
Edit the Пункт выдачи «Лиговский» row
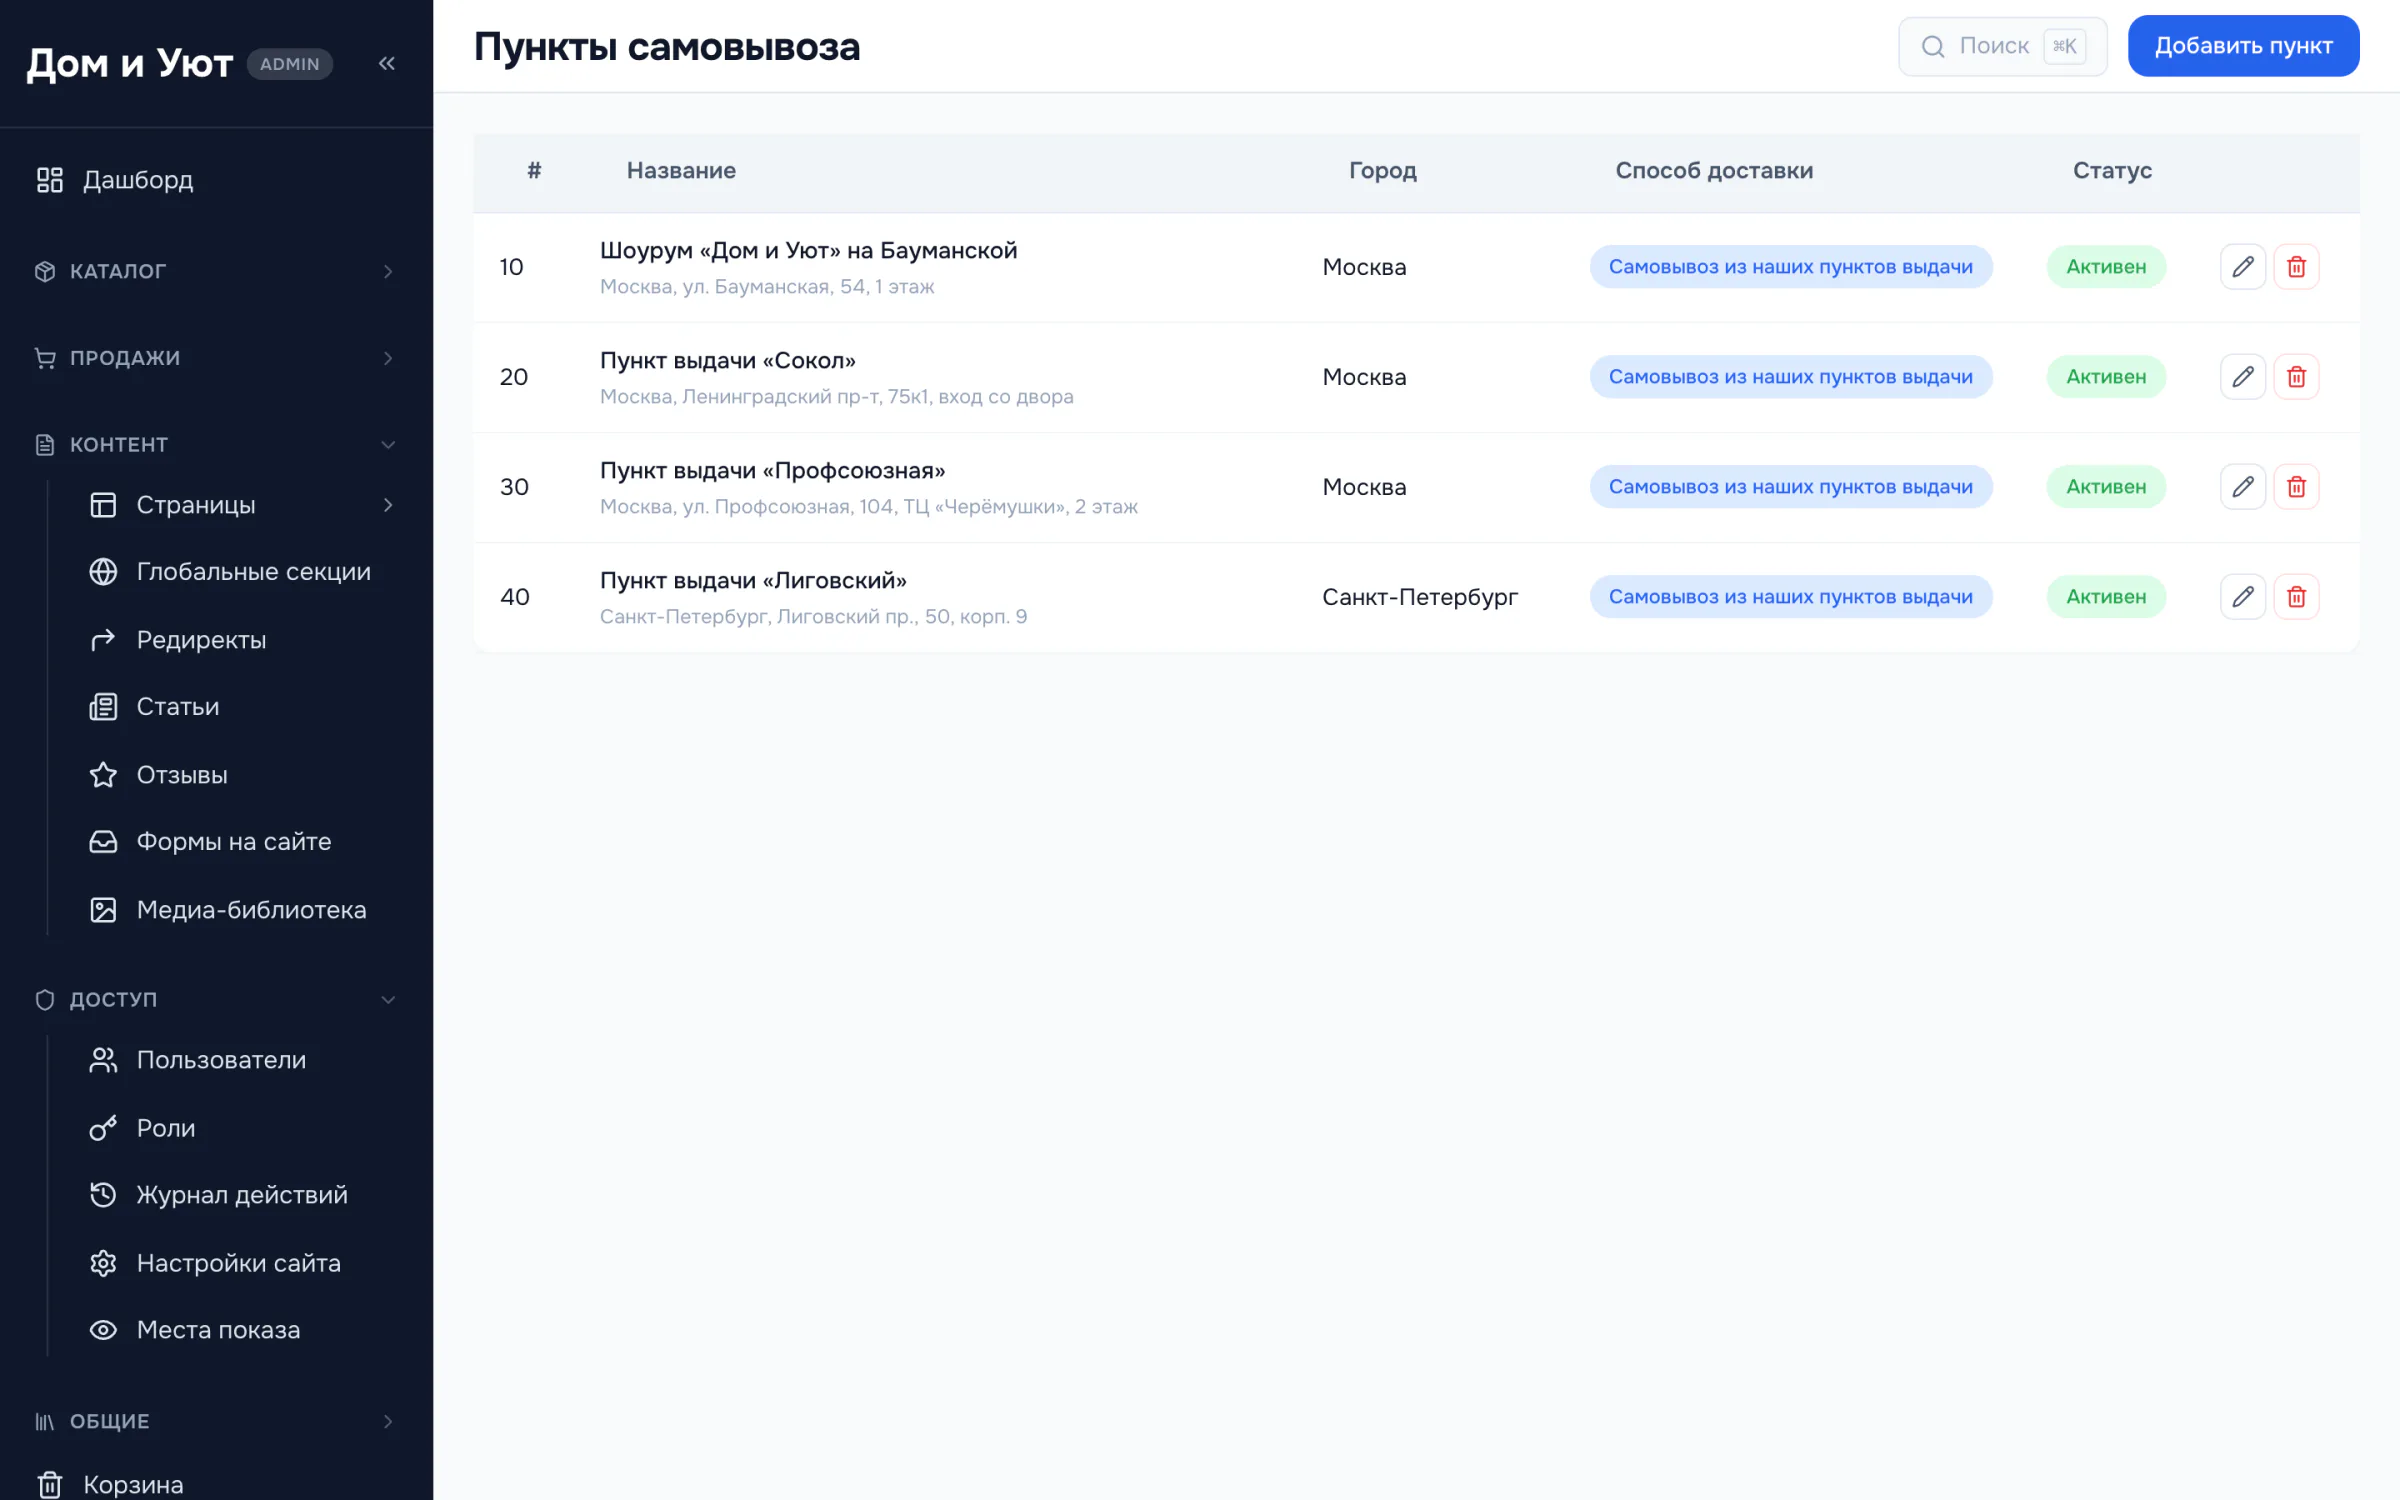pyautogui.click(x=2243, y=597)
